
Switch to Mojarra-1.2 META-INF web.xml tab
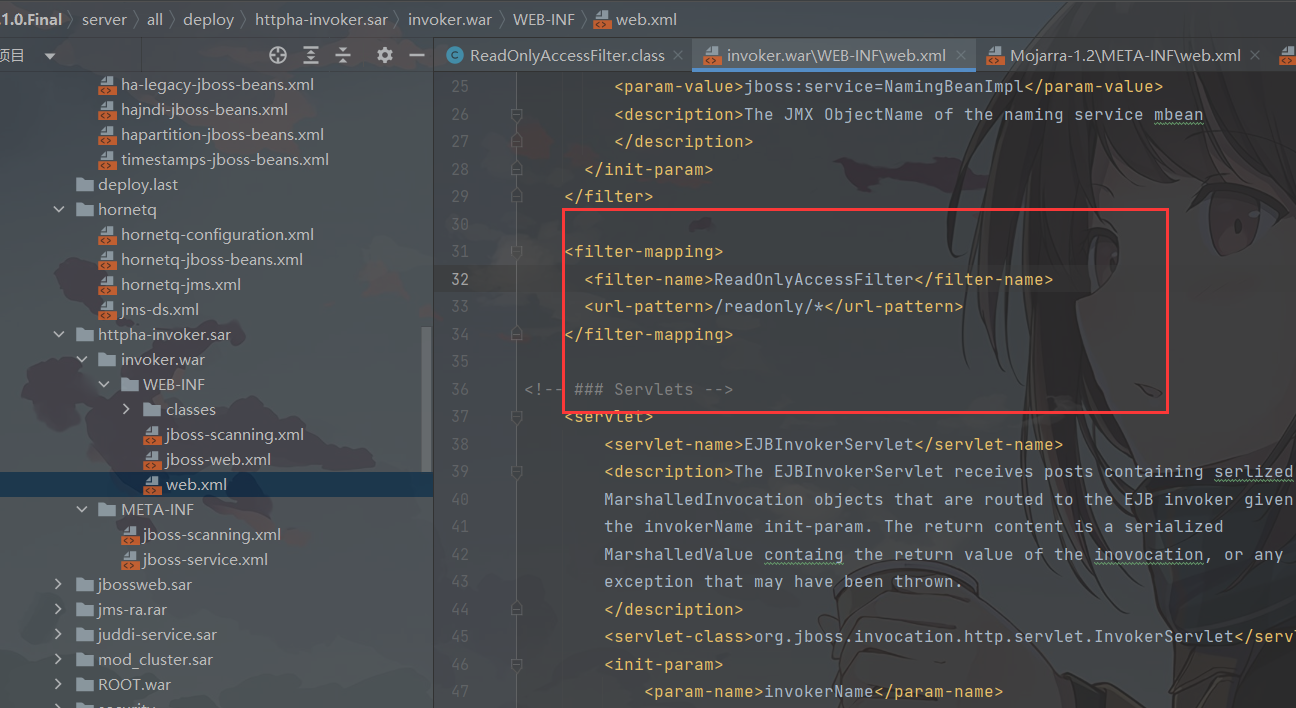pyautogui.click(x=1124, y=56)
